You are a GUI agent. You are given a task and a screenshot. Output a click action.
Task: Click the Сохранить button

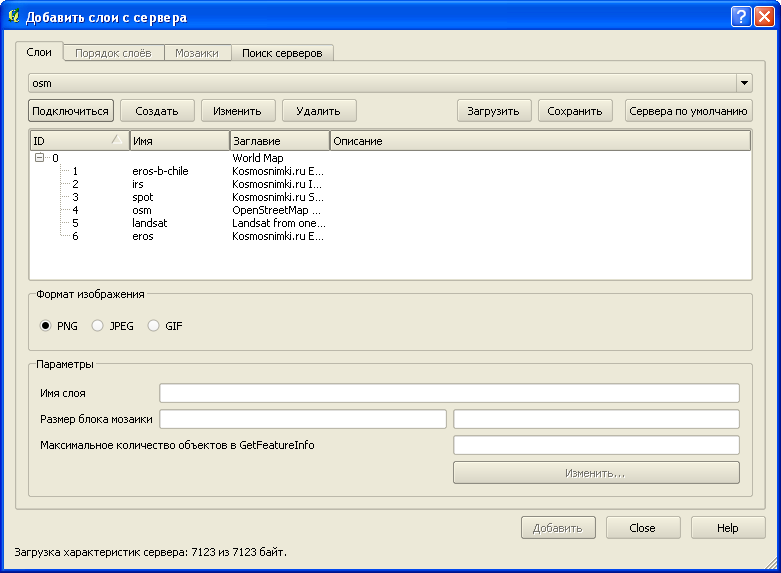575,111
